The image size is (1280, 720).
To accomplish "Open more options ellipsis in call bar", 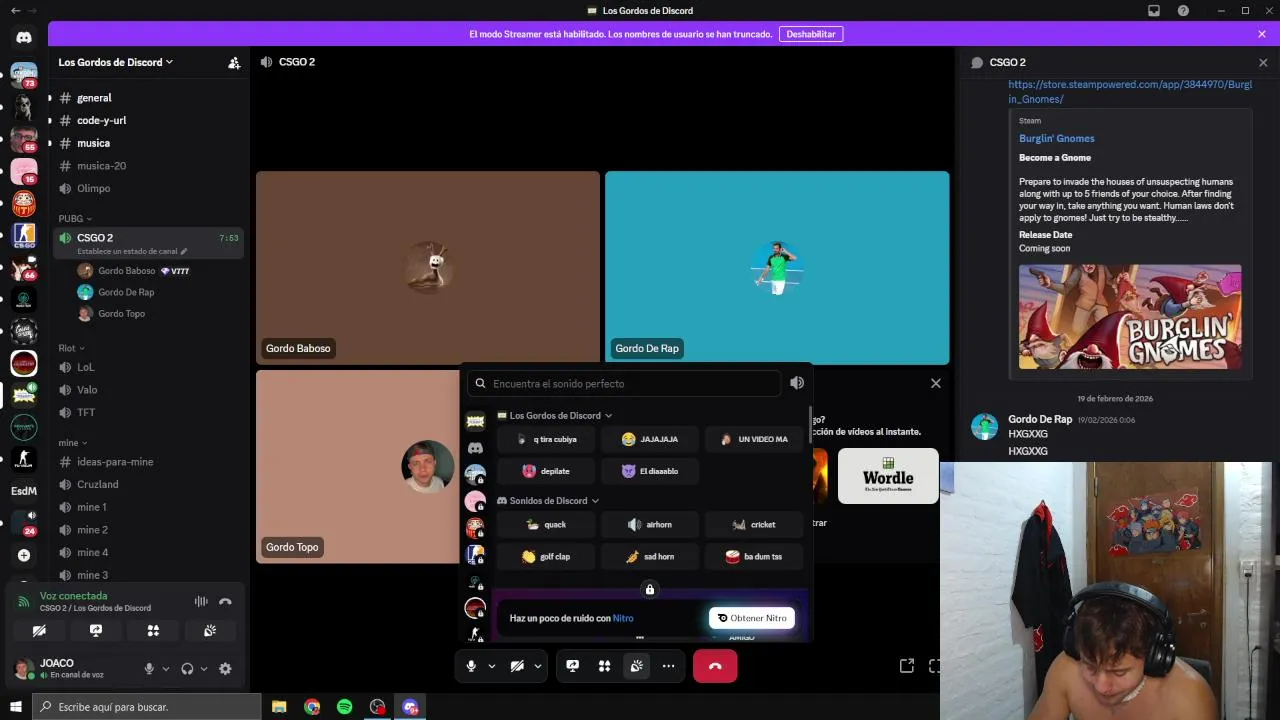I will click(x=668, y=666).
